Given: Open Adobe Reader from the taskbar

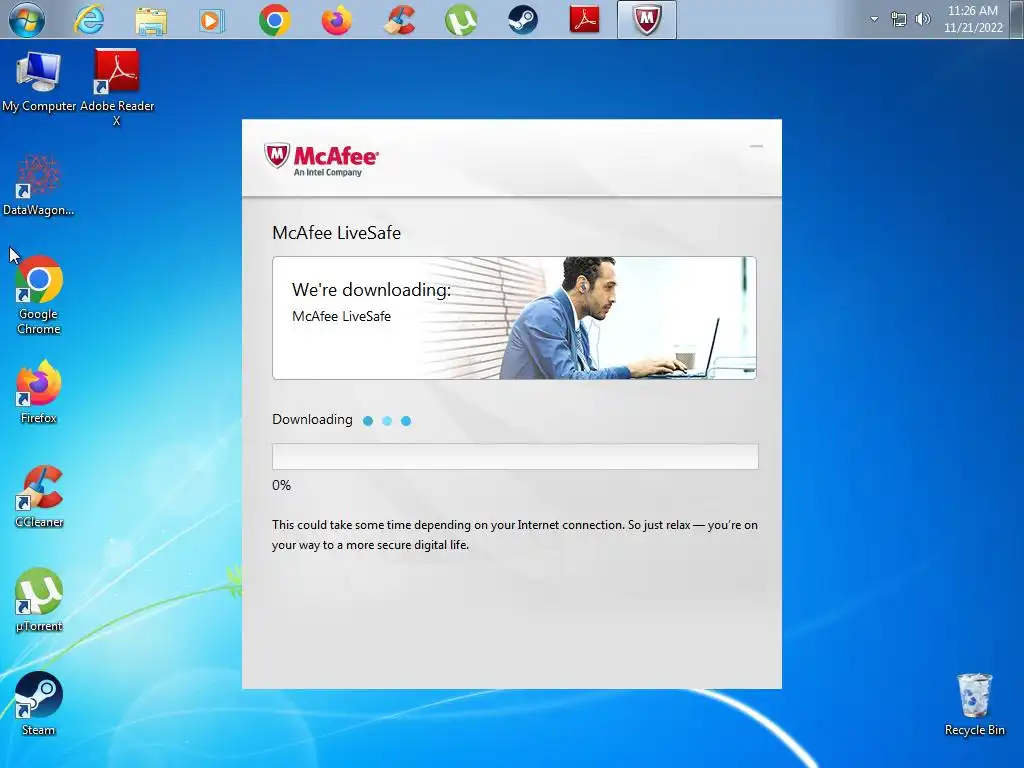Looking at the screenshot, I should (x=584, y=20).
